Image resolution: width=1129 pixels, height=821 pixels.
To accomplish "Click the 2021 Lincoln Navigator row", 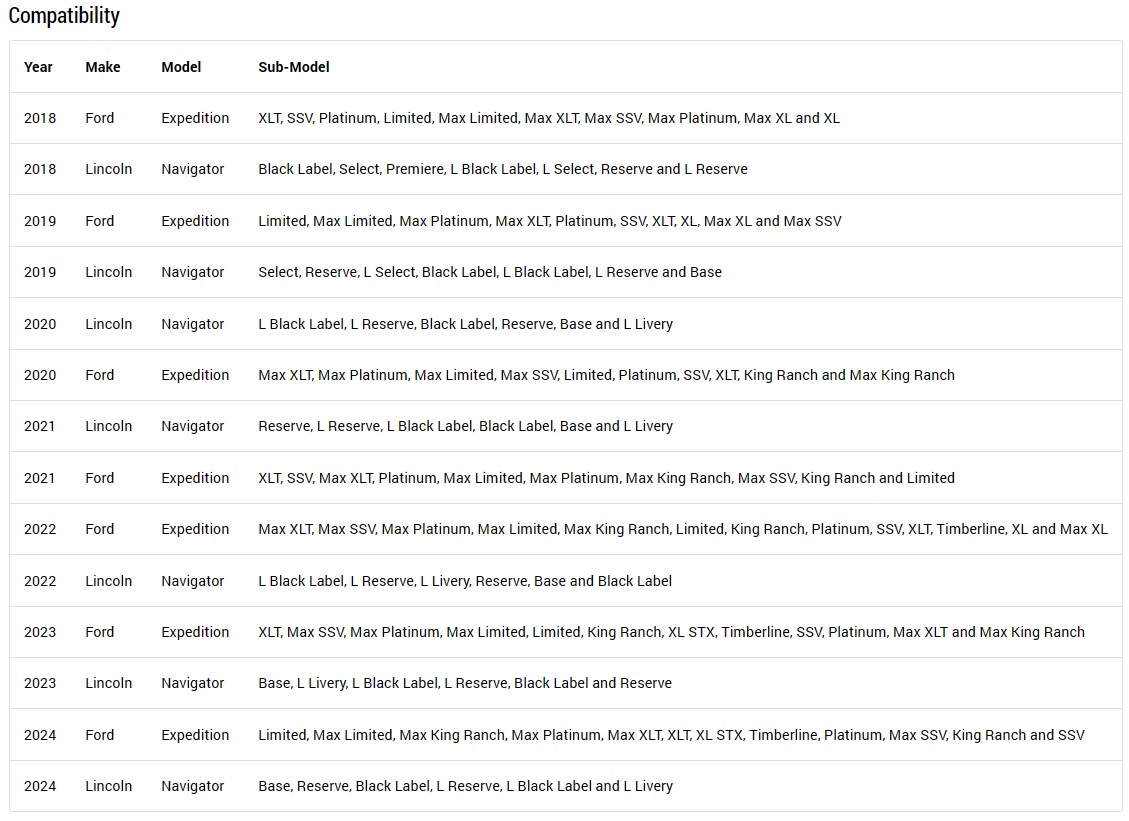I will click(x=565, y=426).
